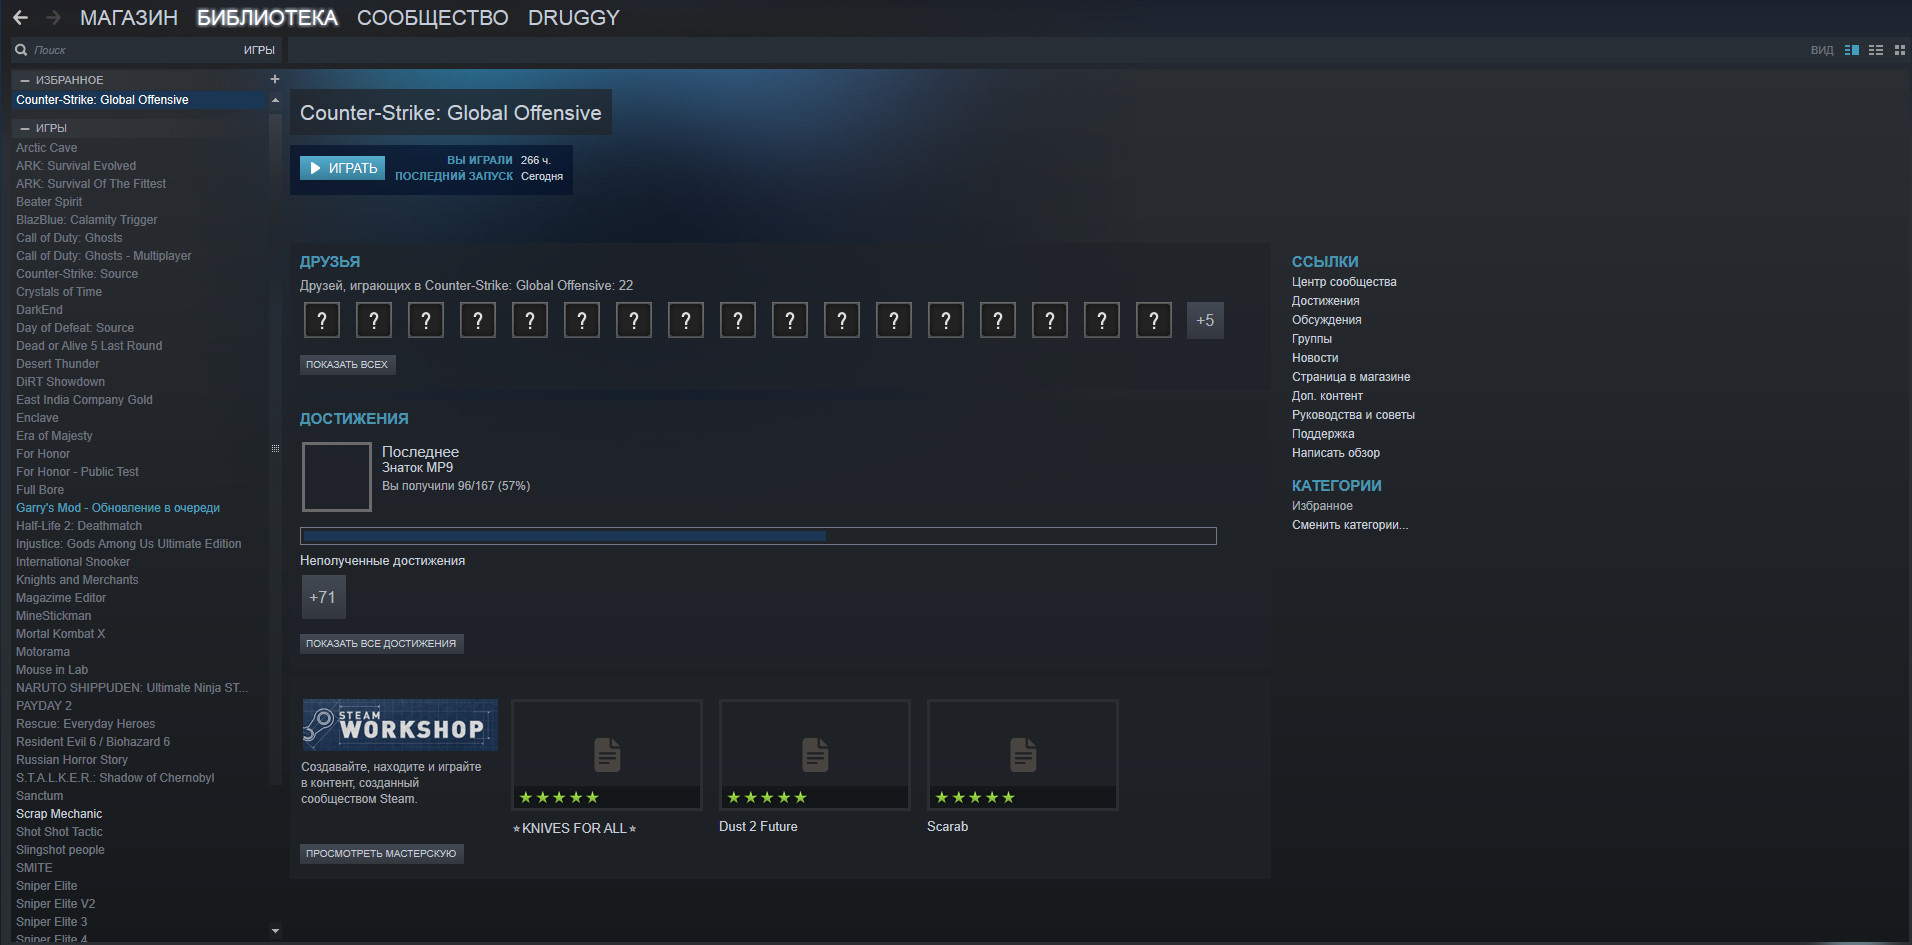1912x945 pixels.
Task: Add a category with the plus icon
Action: pyautogui.click(x=275, y=79)
